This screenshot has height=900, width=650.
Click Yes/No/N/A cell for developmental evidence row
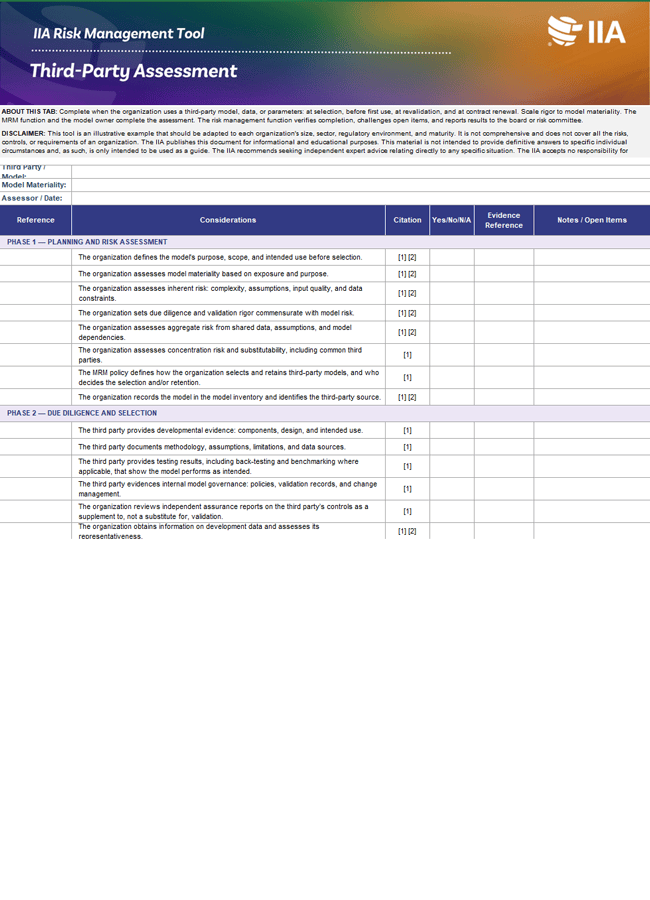452,430
